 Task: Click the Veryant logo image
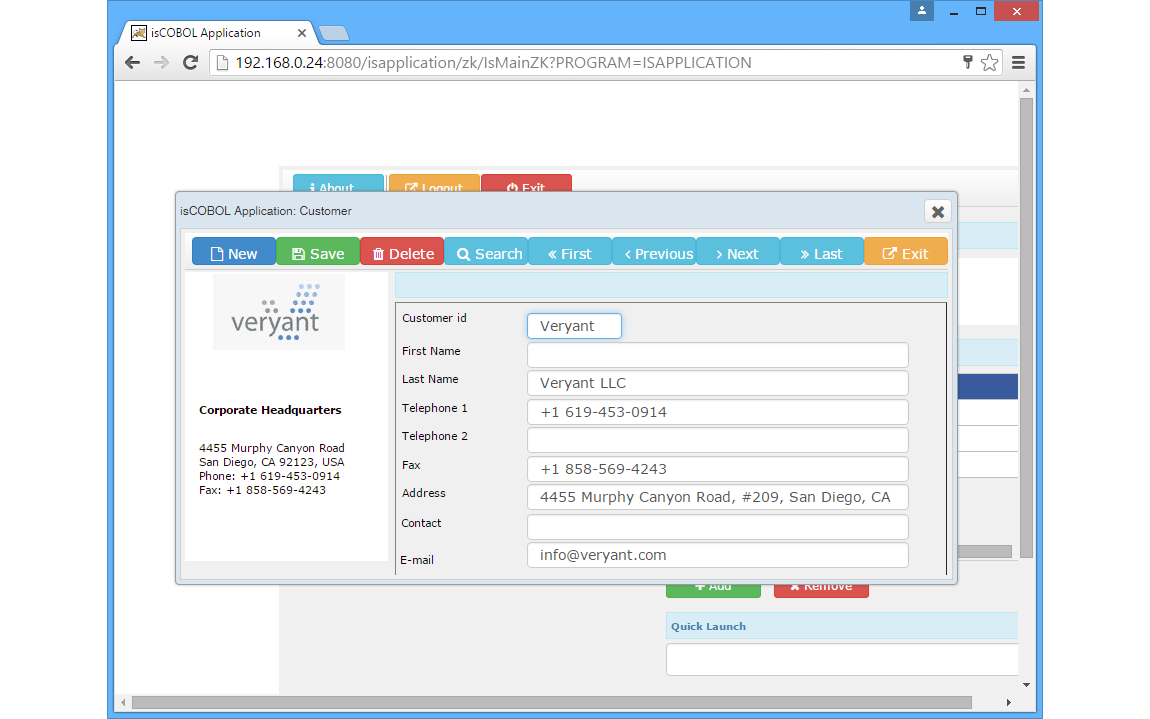pos(279,312)
